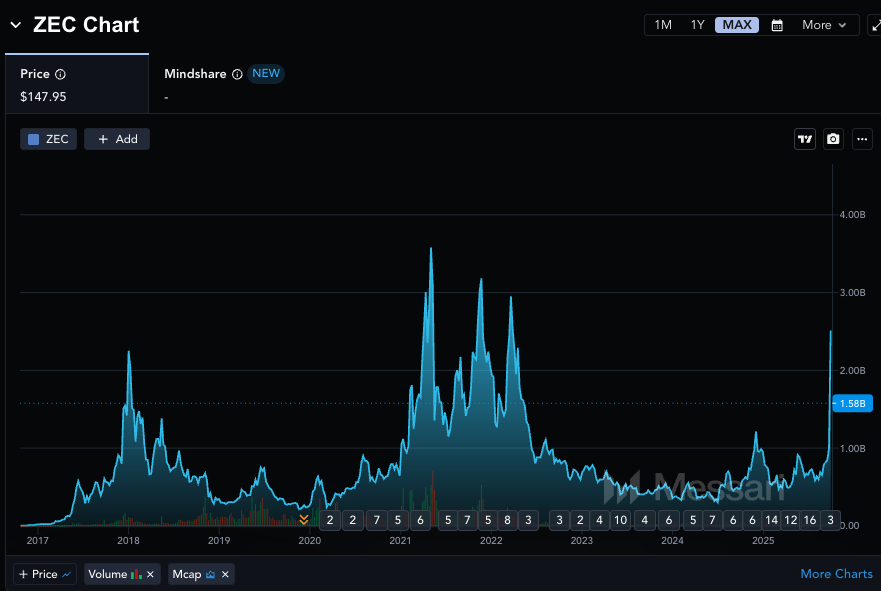Click the $147.95 price value
This screenshot has width=881, height=591.
pyautogui.click(x=43, y=97)
